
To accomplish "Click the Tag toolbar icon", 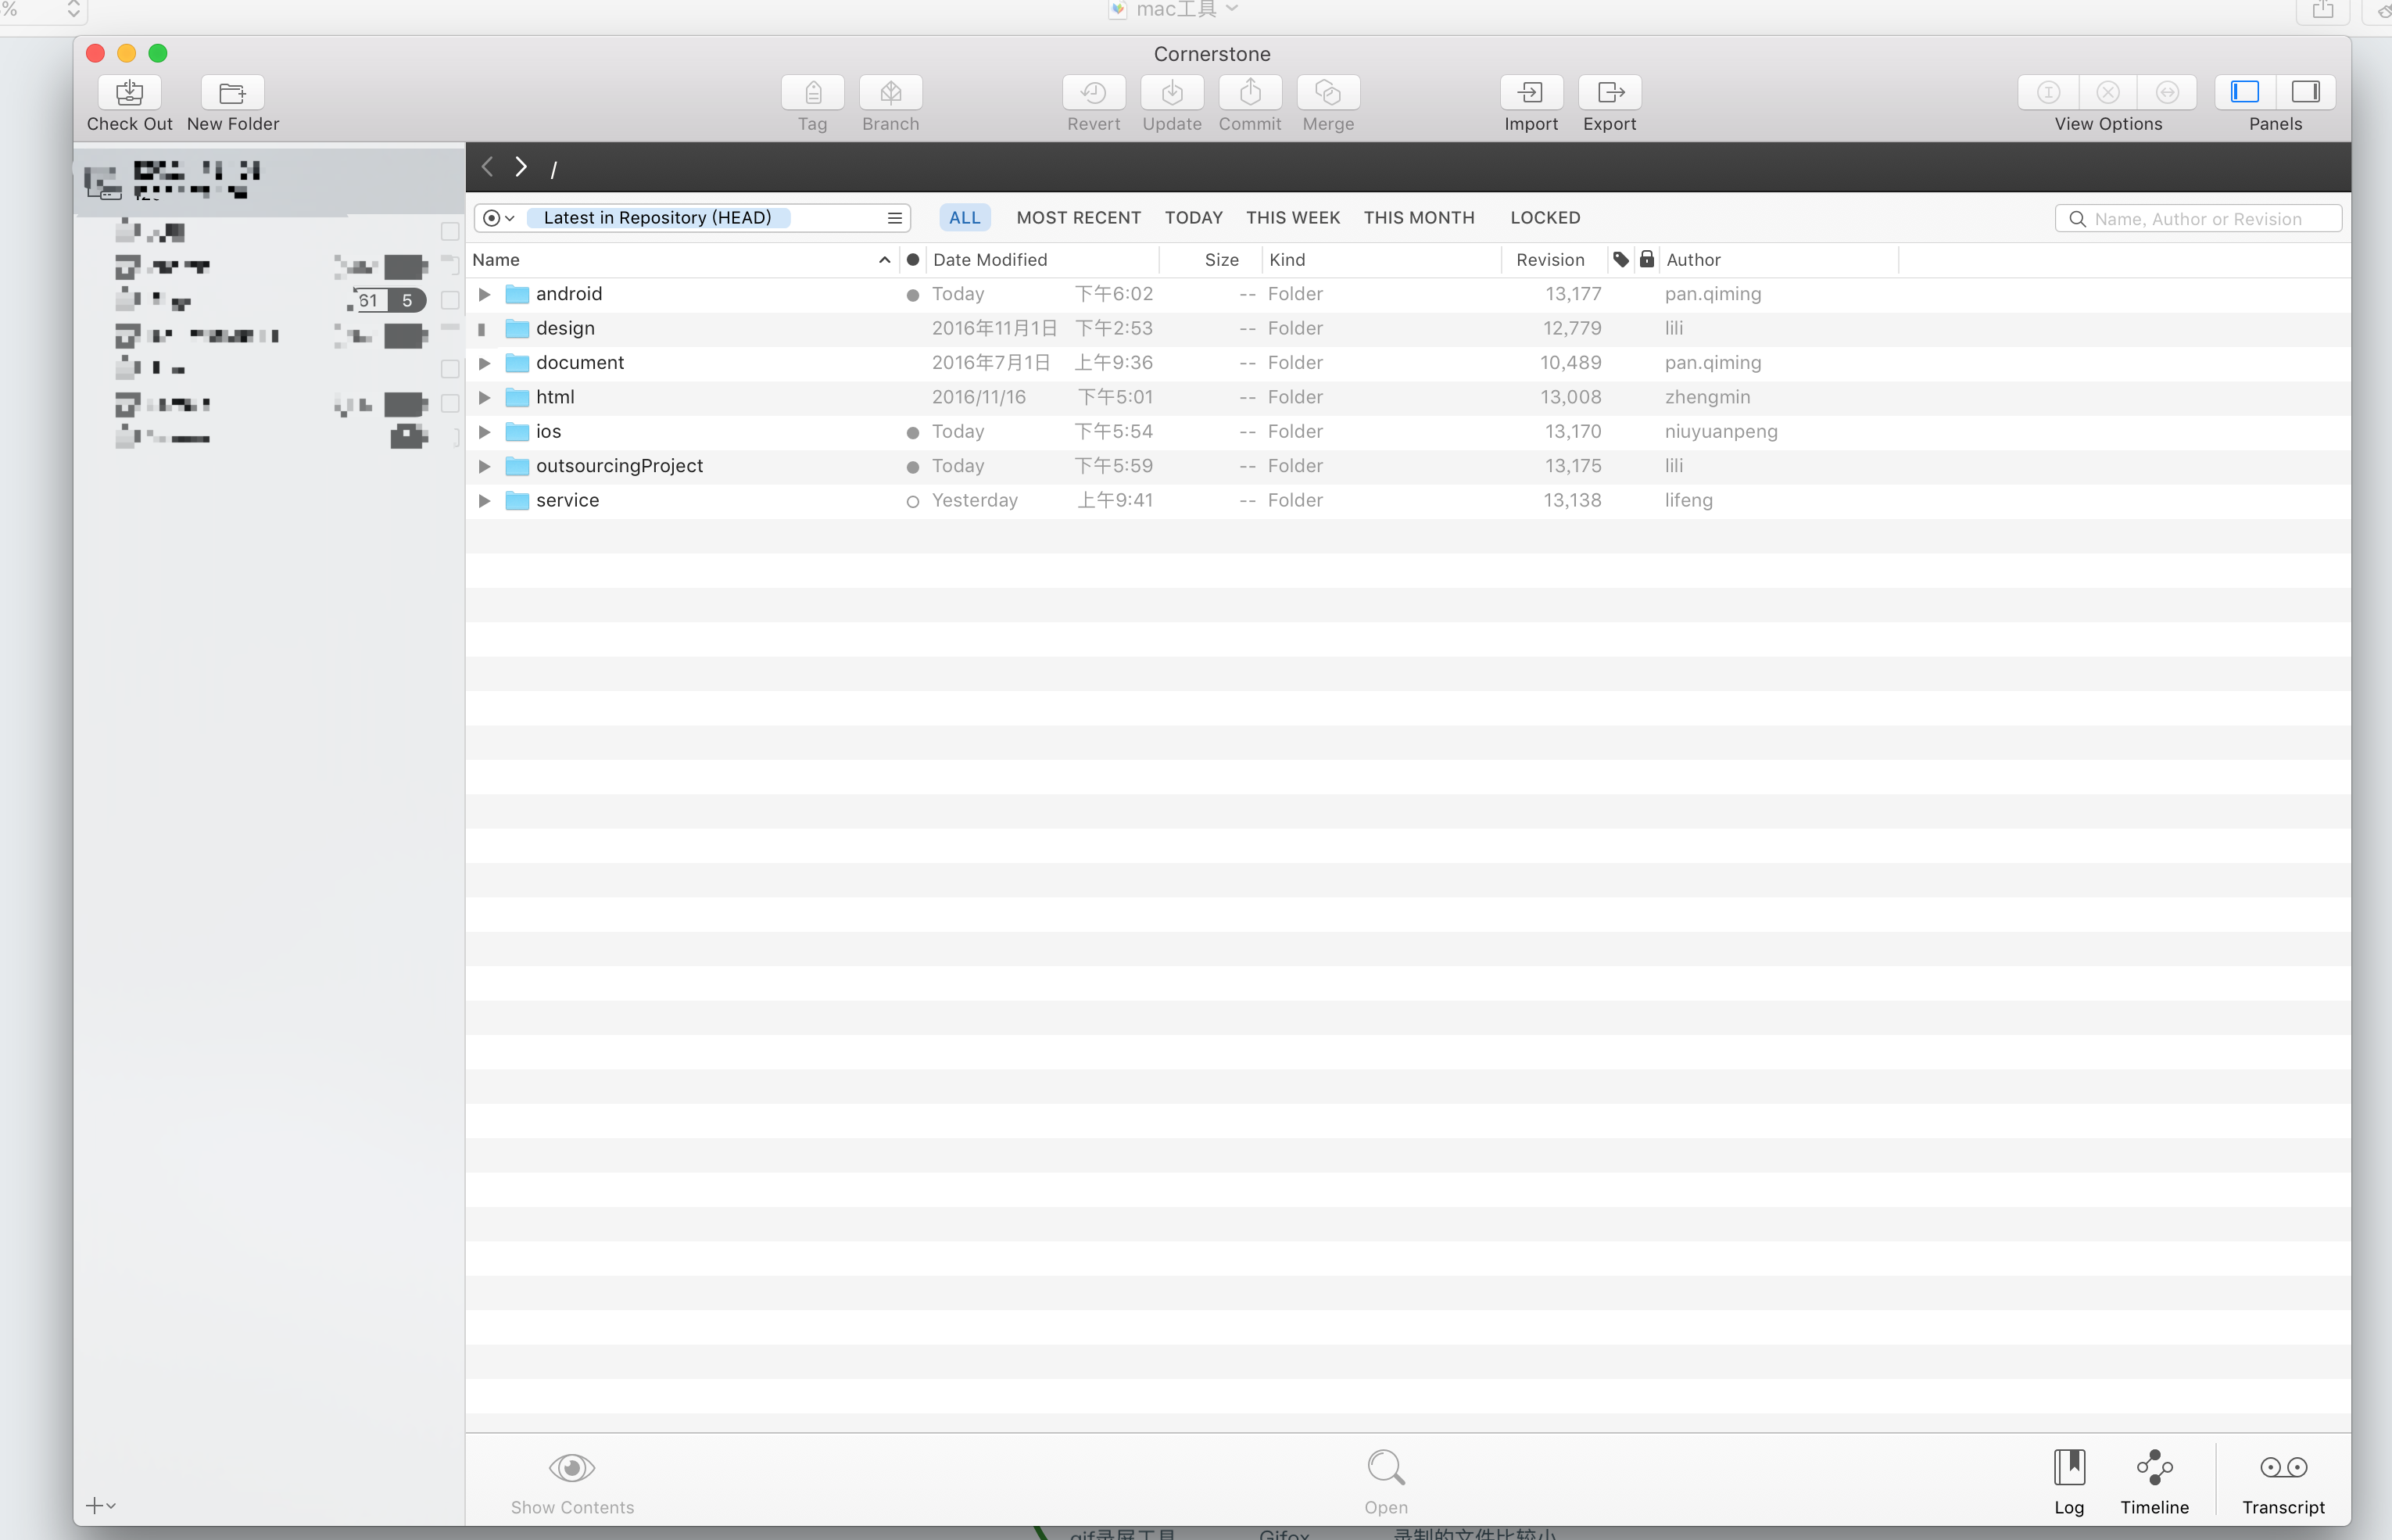I will click(812, 92).
